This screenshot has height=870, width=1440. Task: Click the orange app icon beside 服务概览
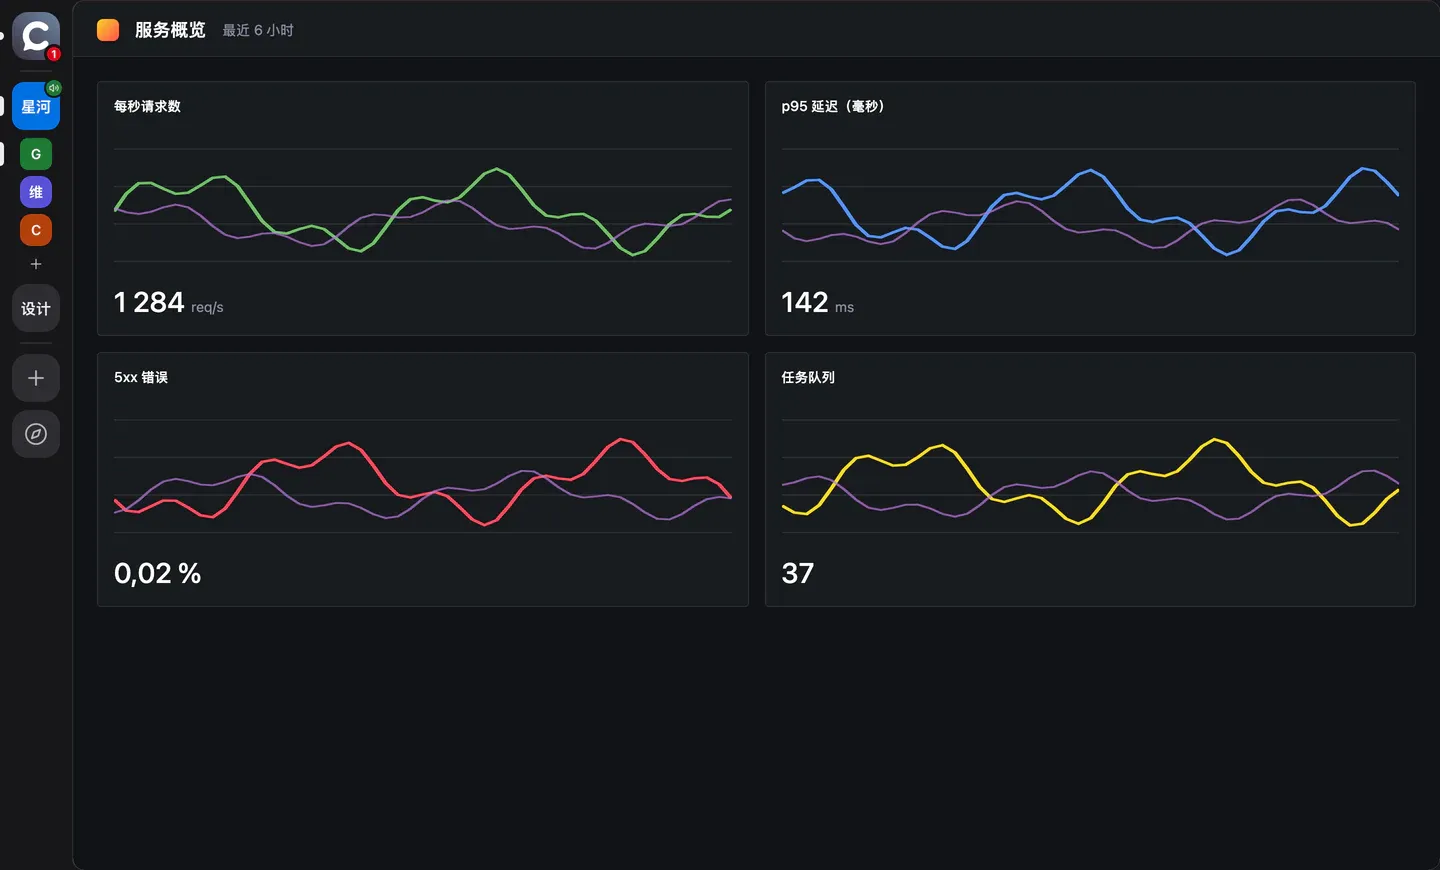click(108, 30)
